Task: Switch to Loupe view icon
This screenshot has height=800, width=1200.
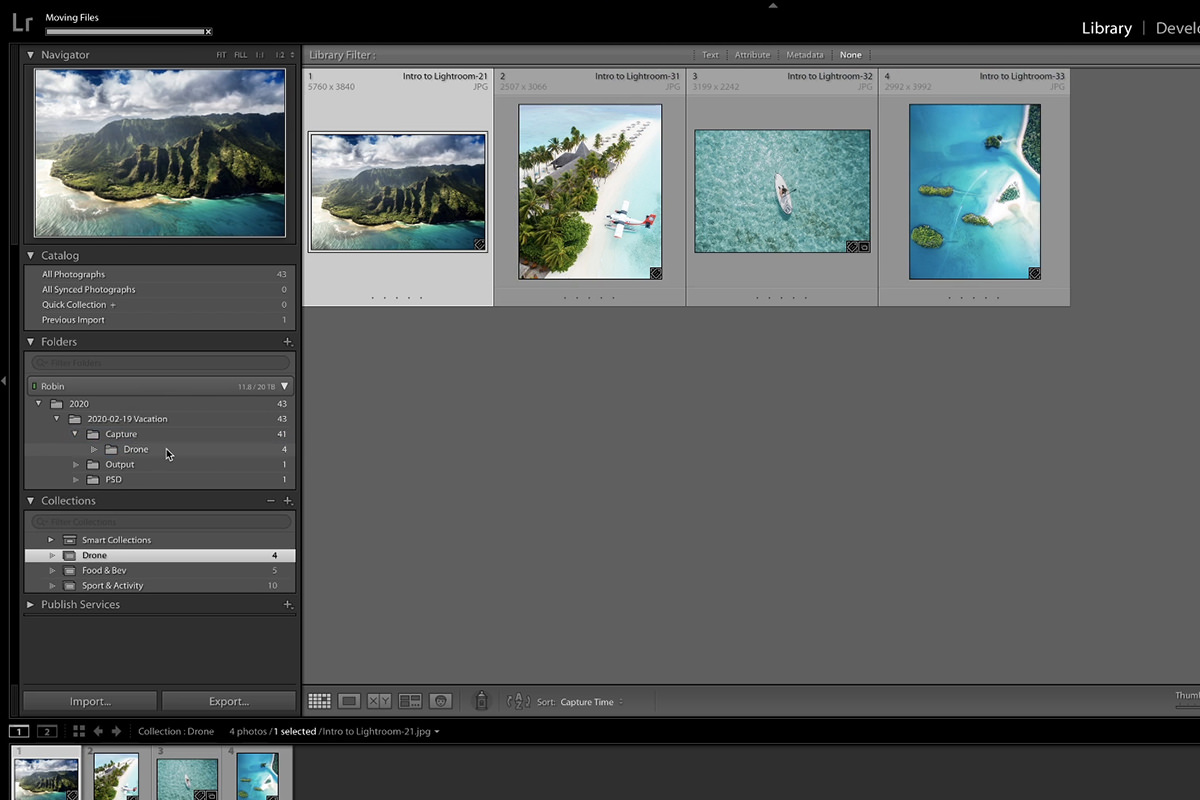Action: pos(349,702)
